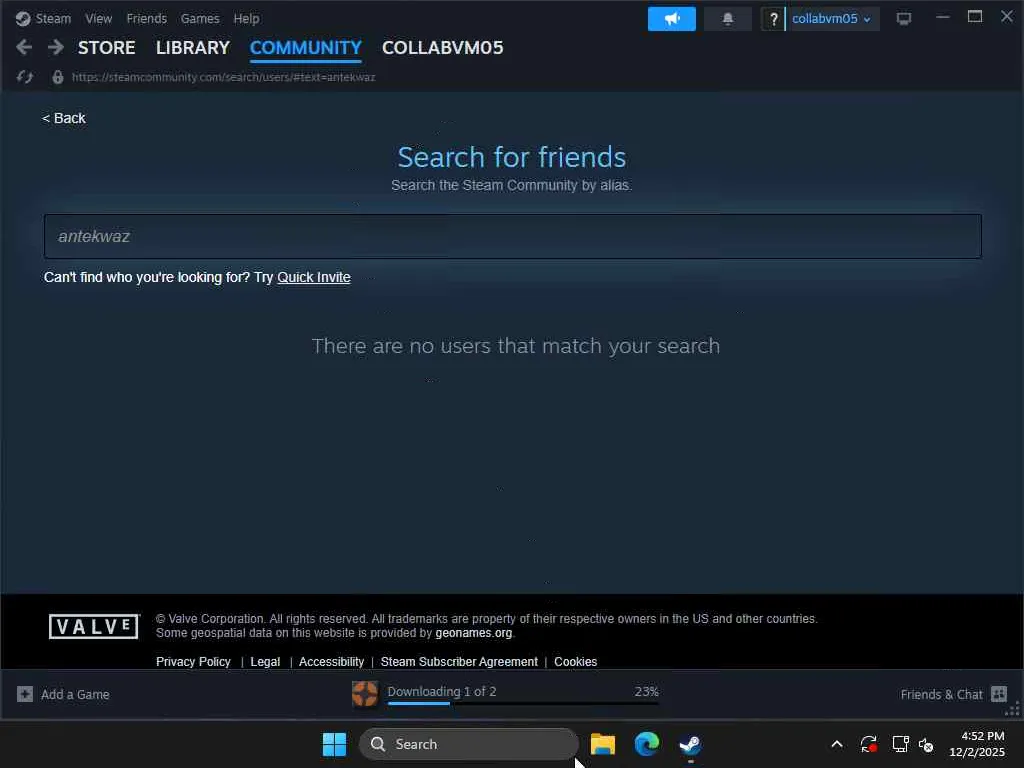Open the Games menu
This screenshot has width=1024, height=768.
pos(200,18)
